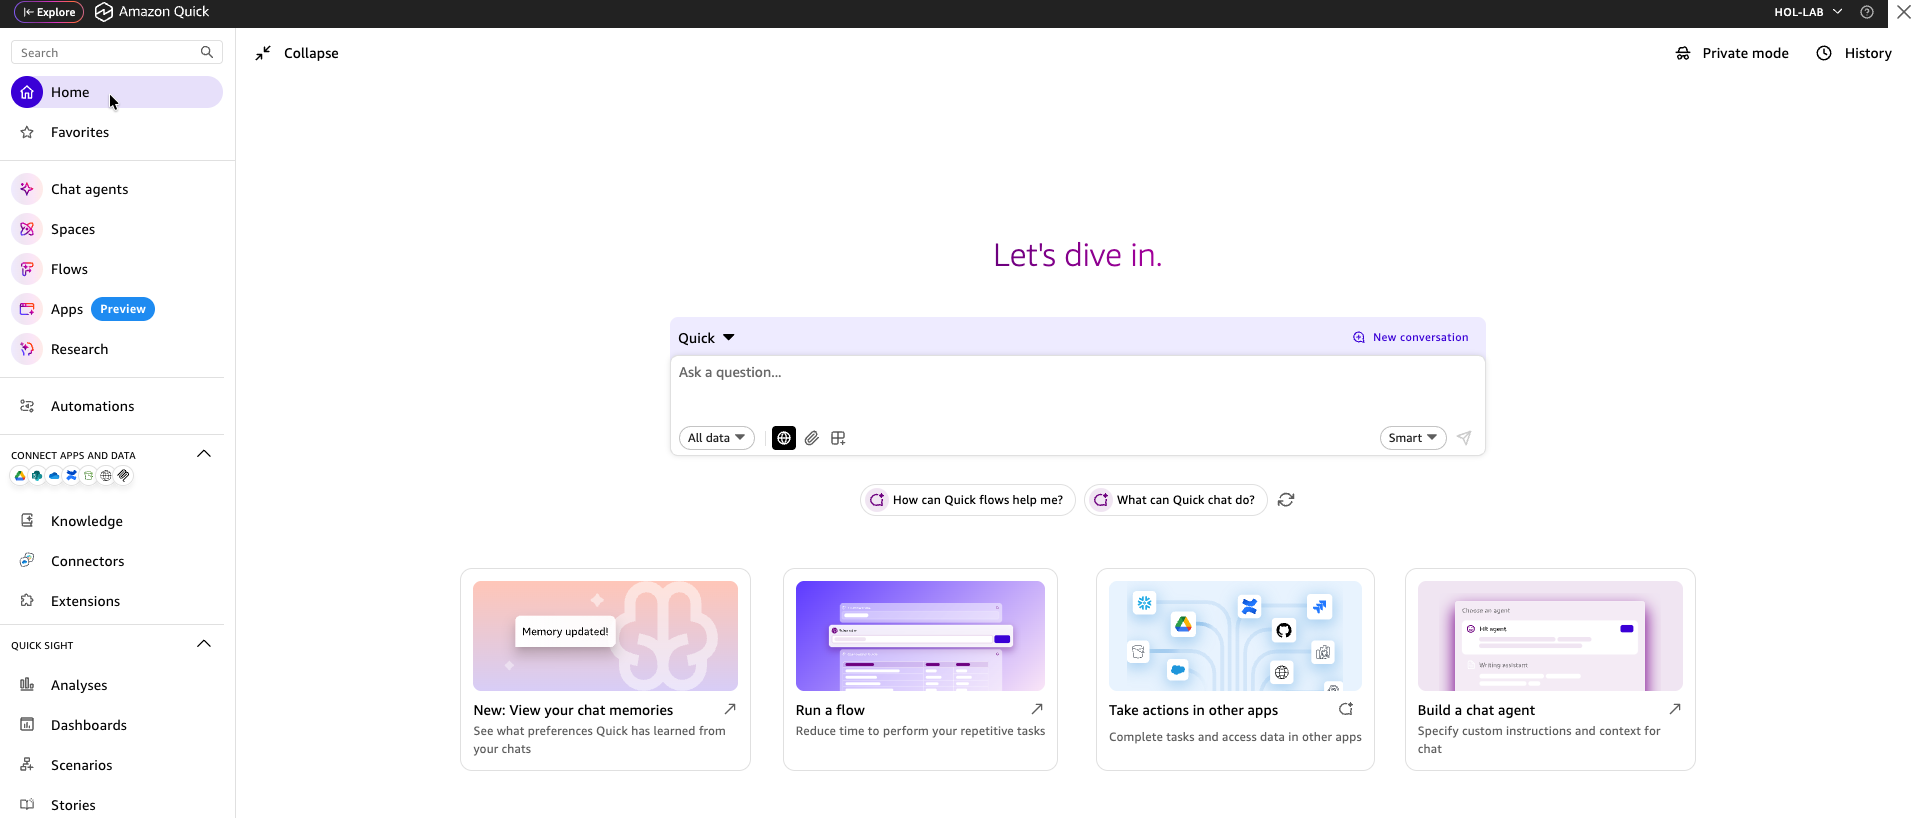Click the add-apps grid icon in chat box
This screenshot has height=818, width=1914.
(838, 438)
